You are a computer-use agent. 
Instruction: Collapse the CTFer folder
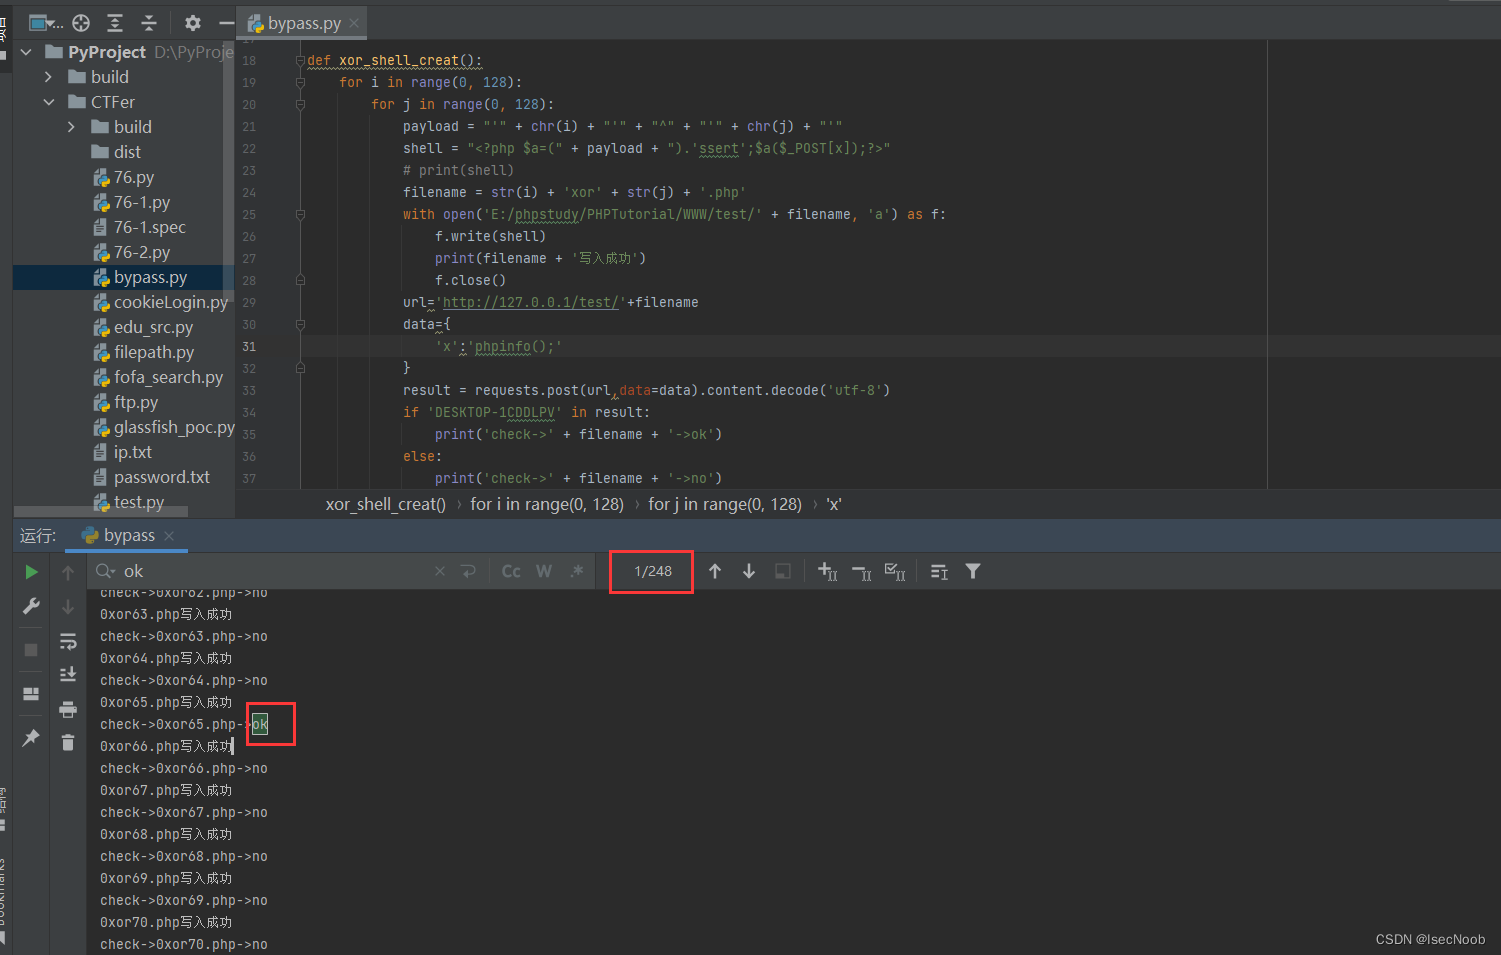48,102
